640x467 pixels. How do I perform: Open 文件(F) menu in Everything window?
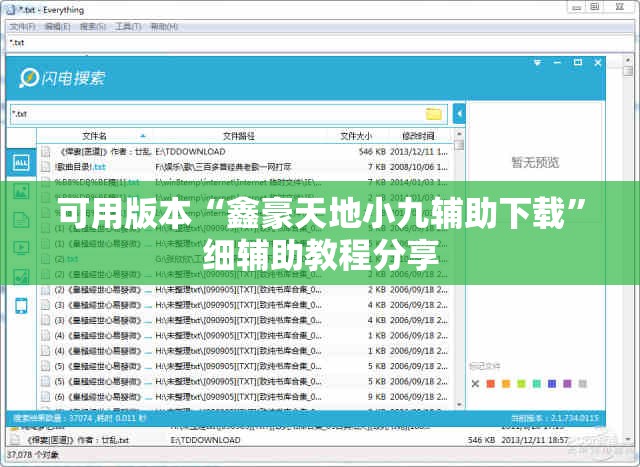[x=22, y=27]
